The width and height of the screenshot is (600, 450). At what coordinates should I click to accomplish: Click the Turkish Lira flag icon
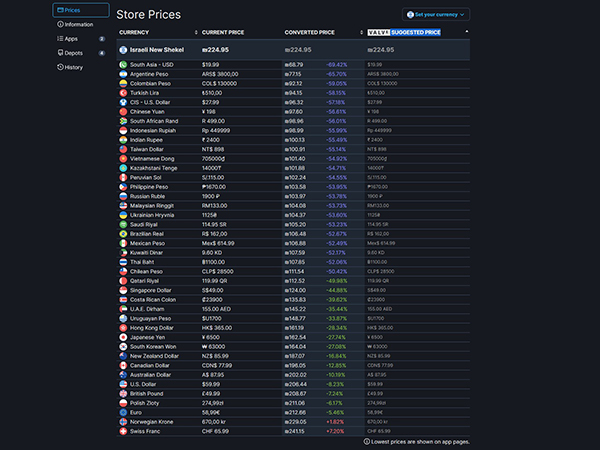point(123,93)
